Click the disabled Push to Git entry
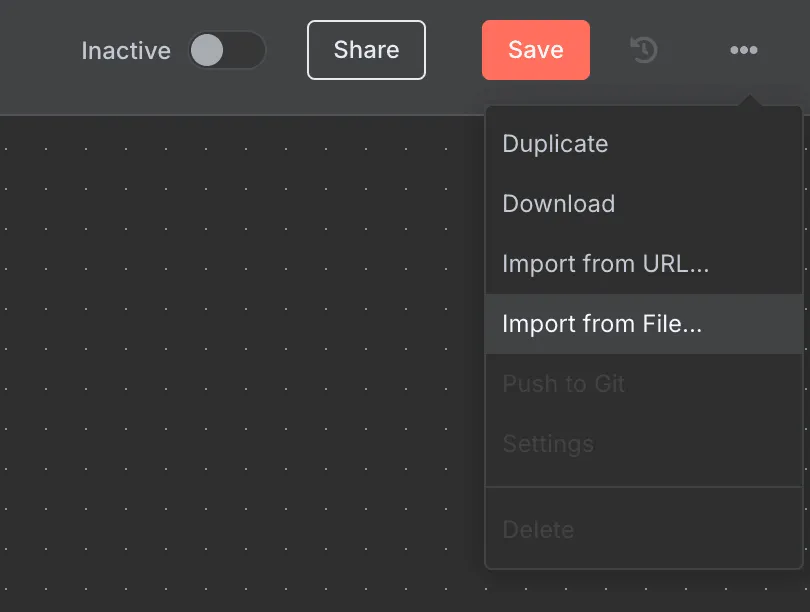Image resolution: width=810 pixels, height=612 pixels. [x=563, y=384]
